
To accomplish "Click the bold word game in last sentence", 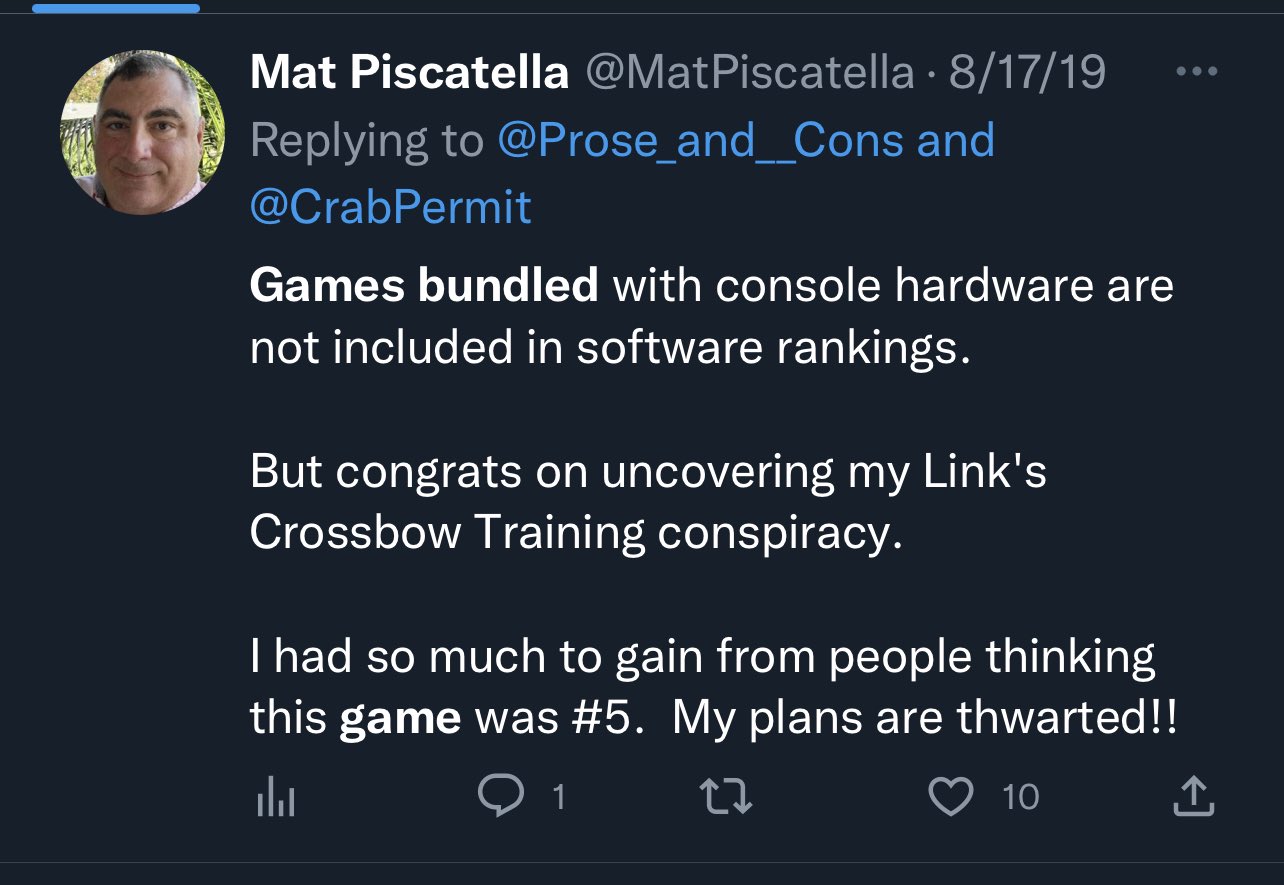I will (x=400, y=719).
